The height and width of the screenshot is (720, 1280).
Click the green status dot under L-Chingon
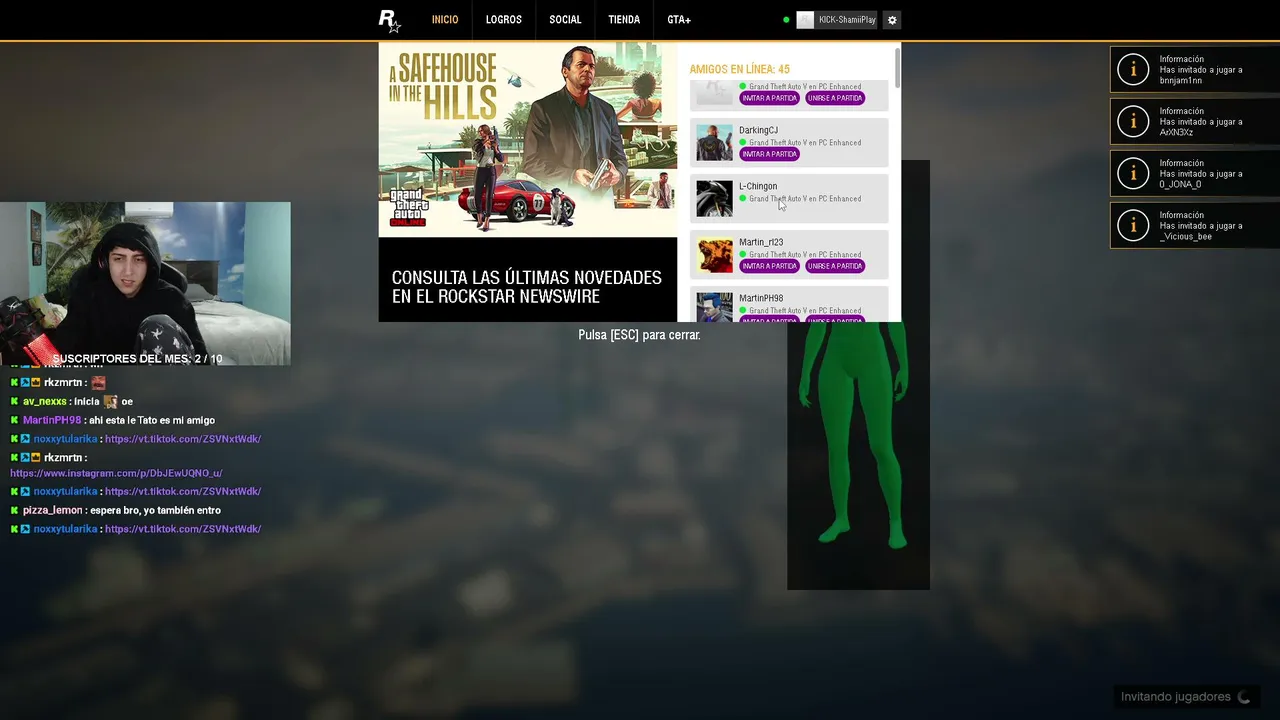point(743,199)
